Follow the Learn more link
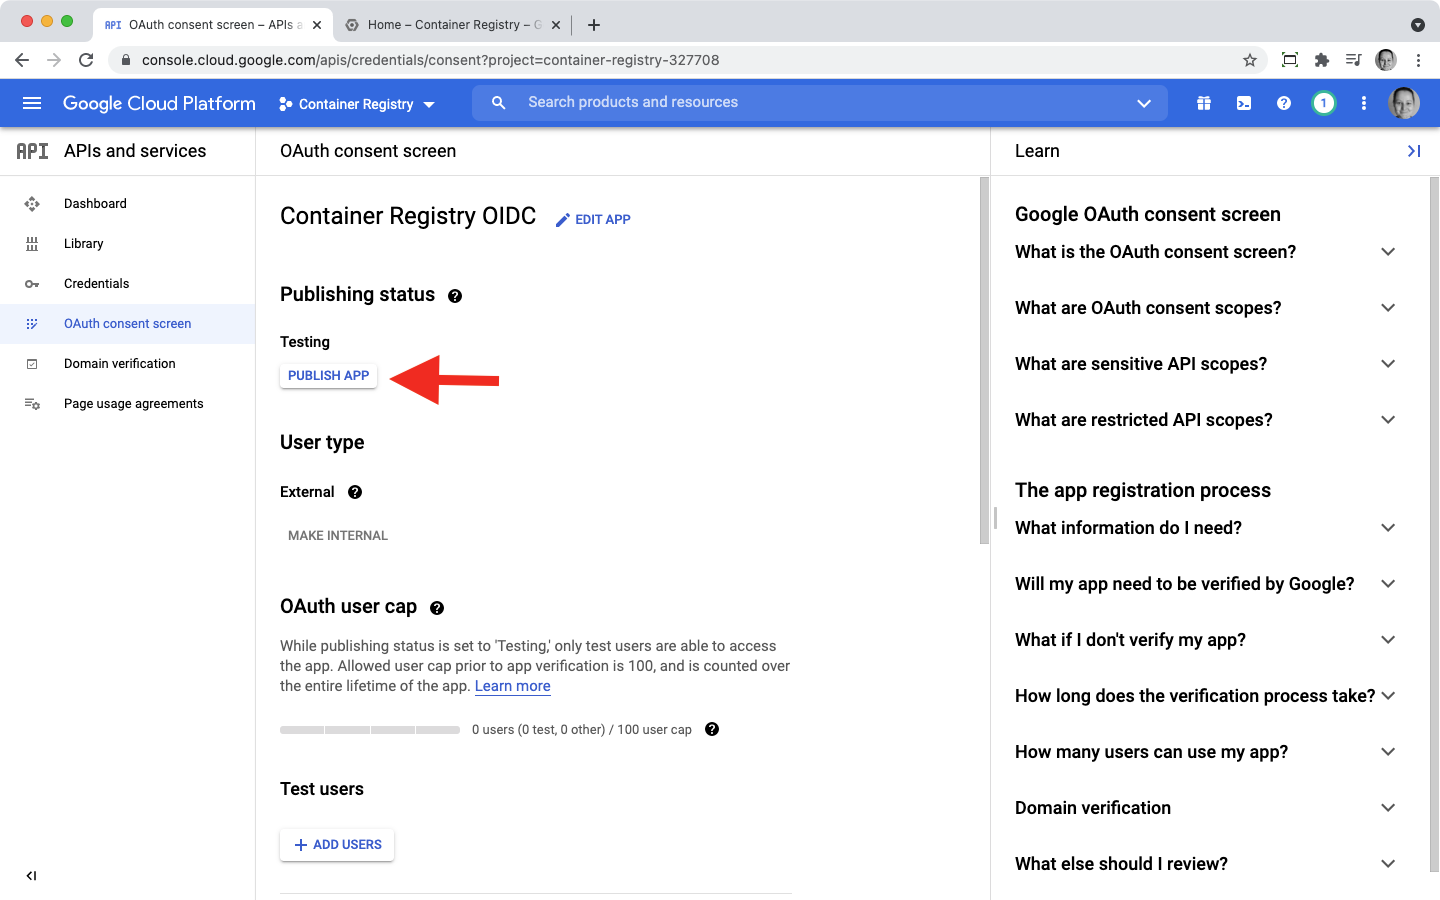The width and height of the screenshot is (1440, 900). tap(513, 686)
